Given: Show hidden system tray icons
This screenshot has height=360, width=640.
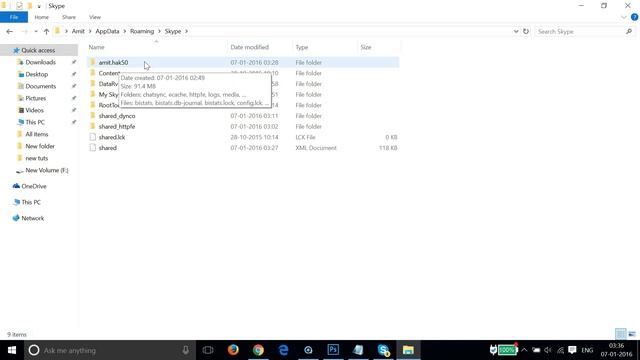Looking at the screenshot, I should (524, 350).
